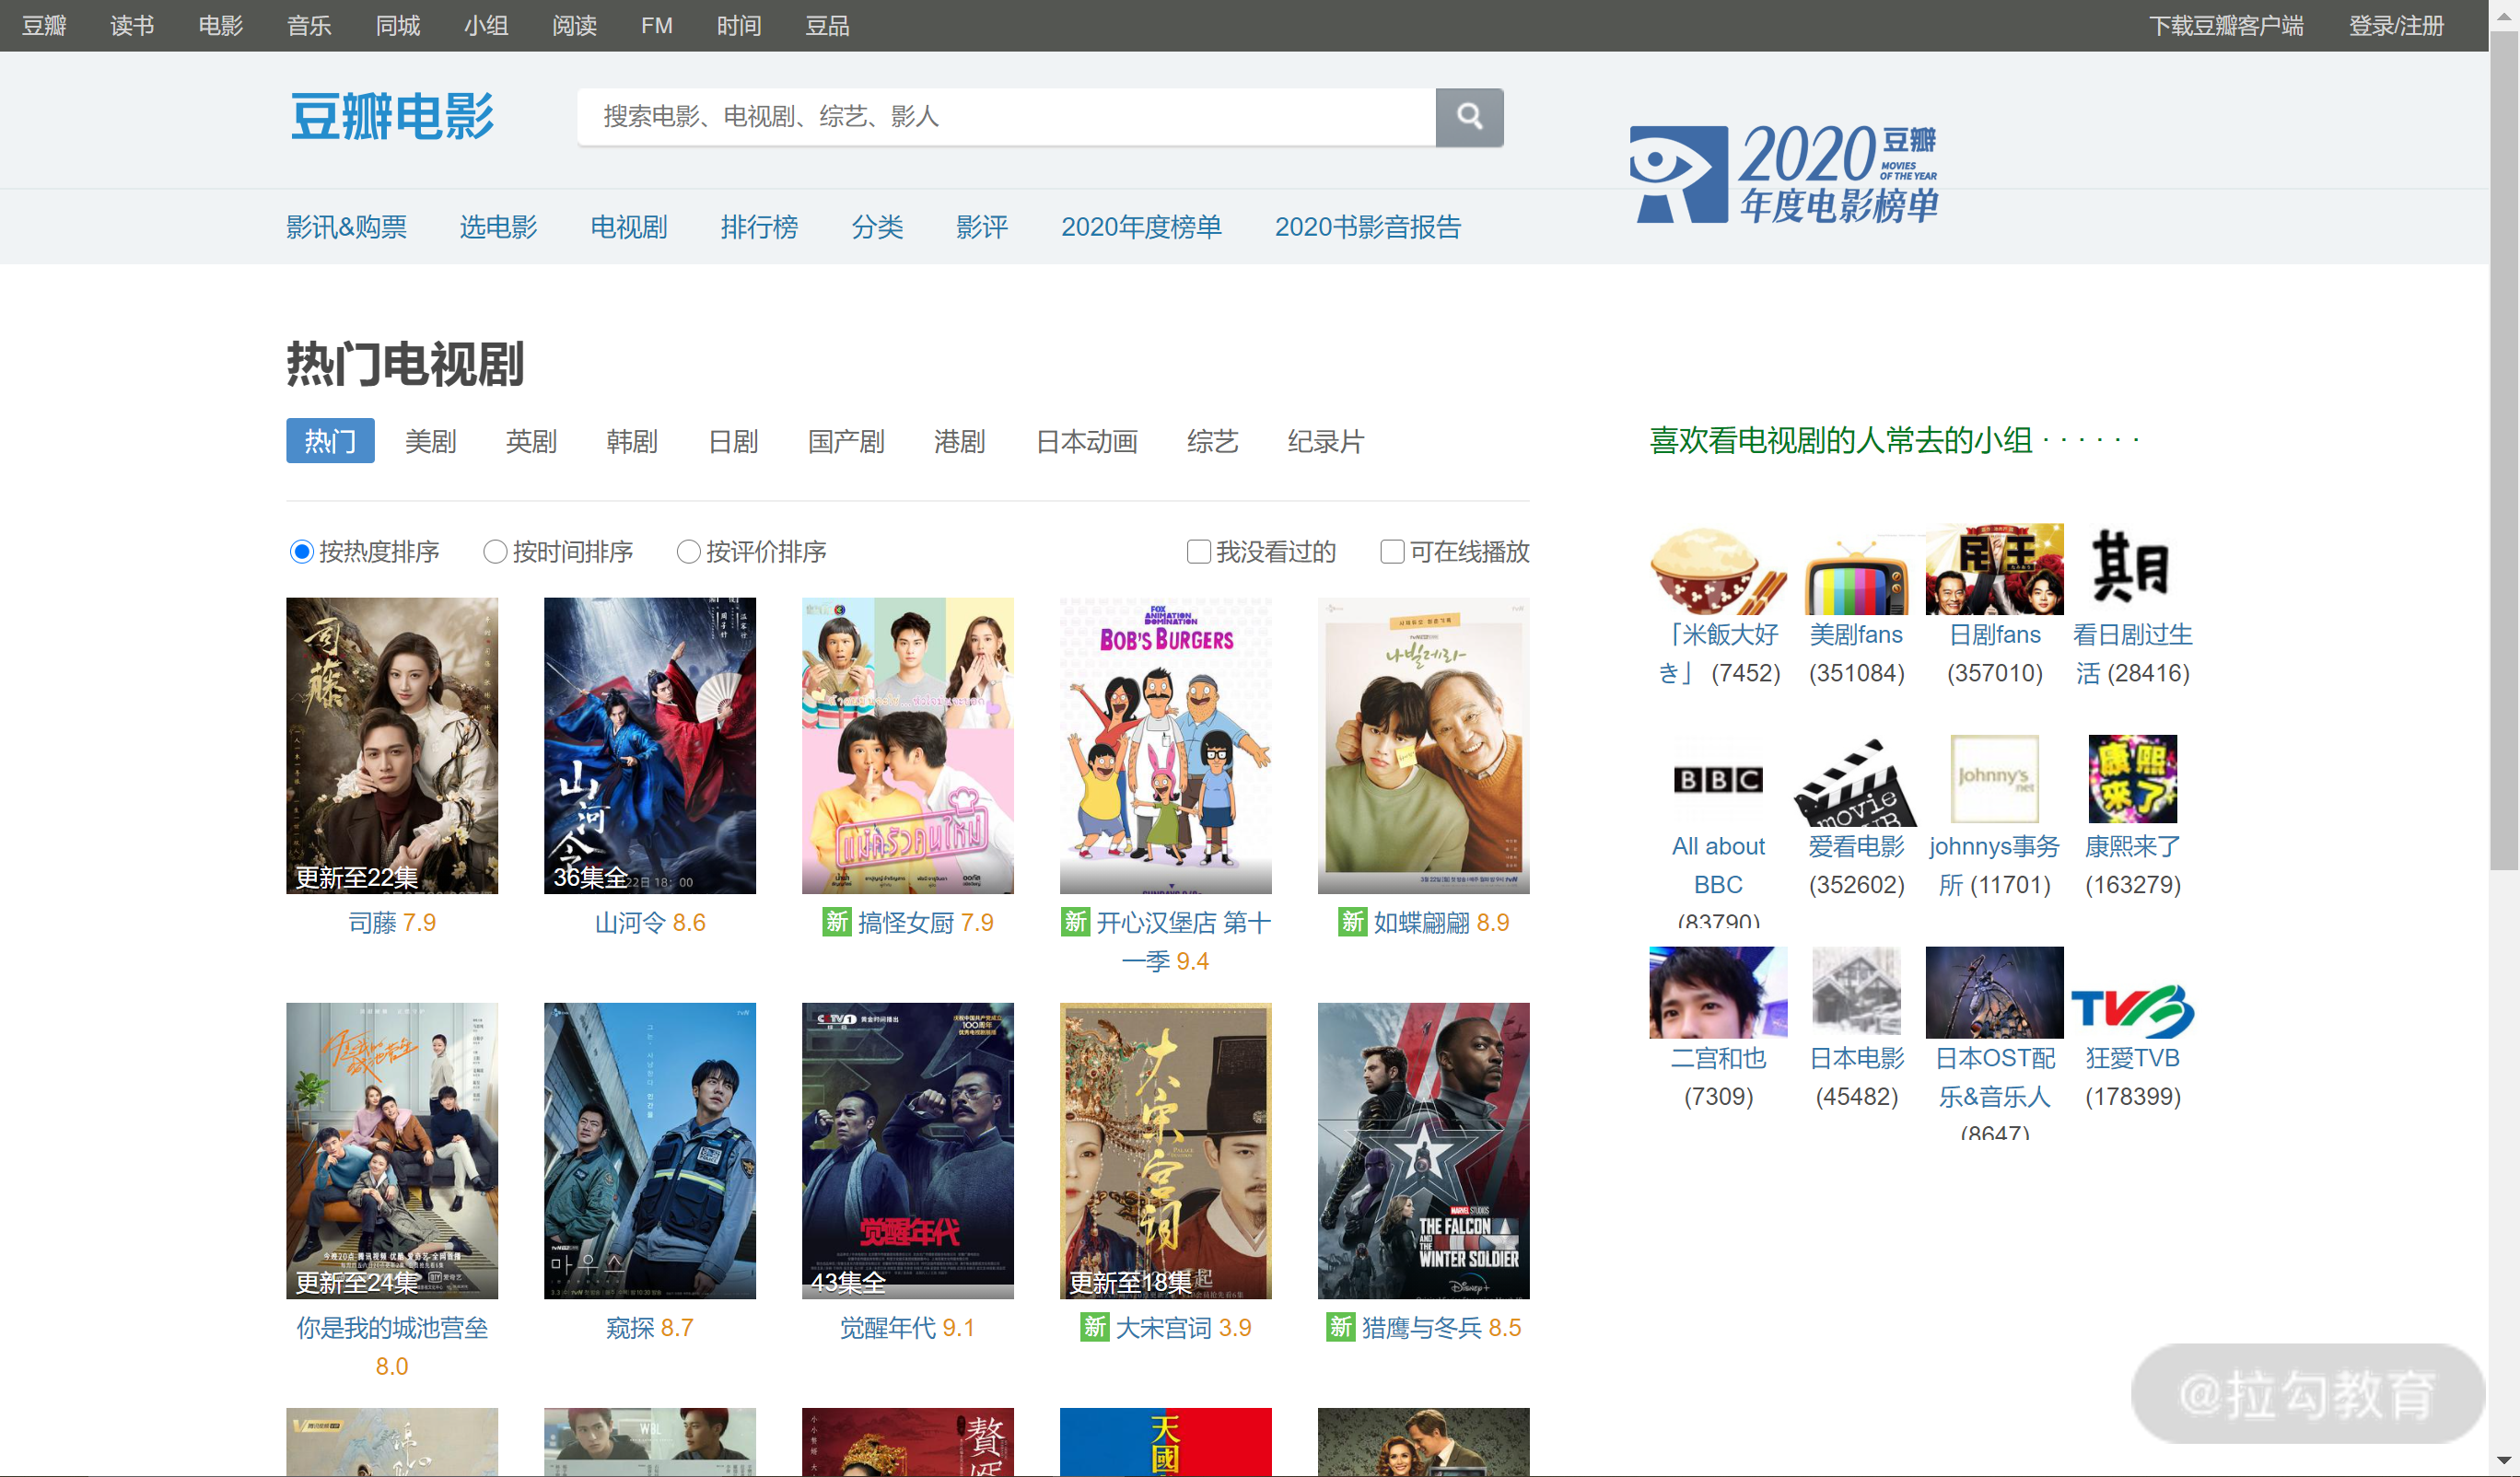Image resolution: width=2520 pixels, height=1477 pixels.
Task: Open the 你是我的城池营垒 poster thumbnail
Action: click(392, 1151)
